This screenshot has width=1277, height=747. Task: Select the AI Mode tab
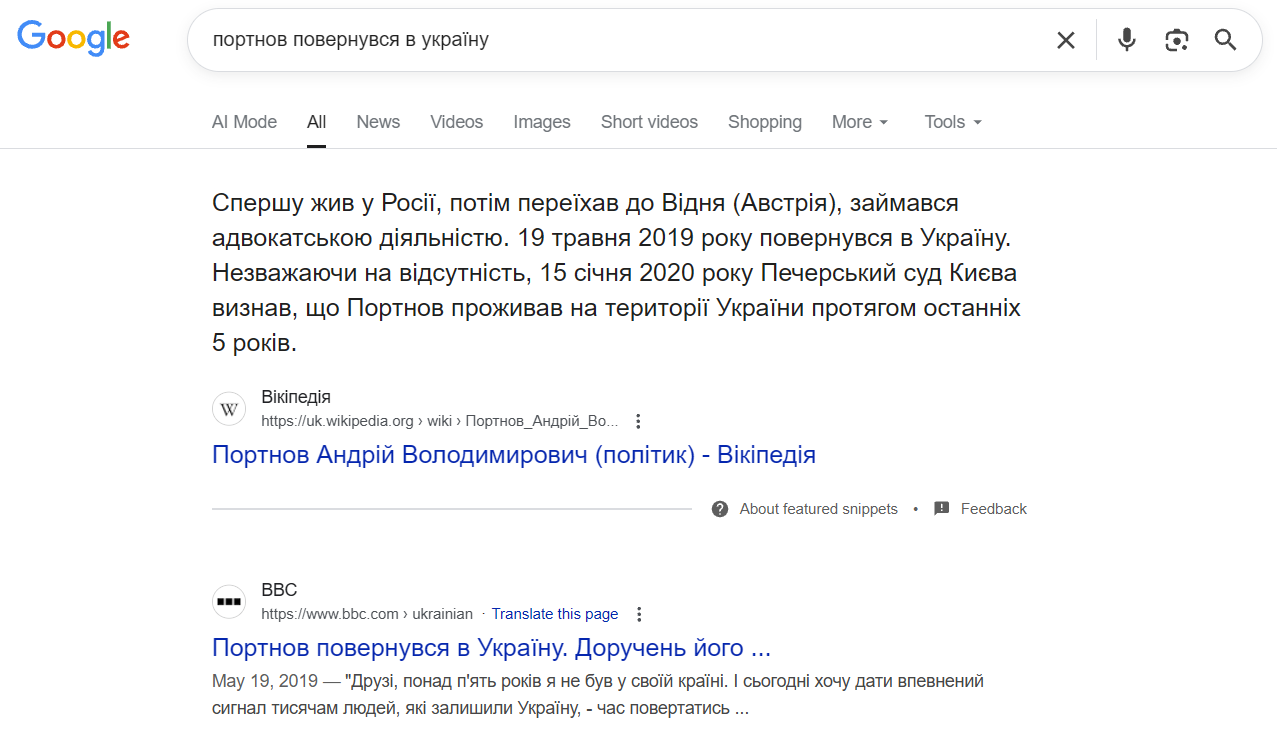pyautogui.click(x=244, y=122)
